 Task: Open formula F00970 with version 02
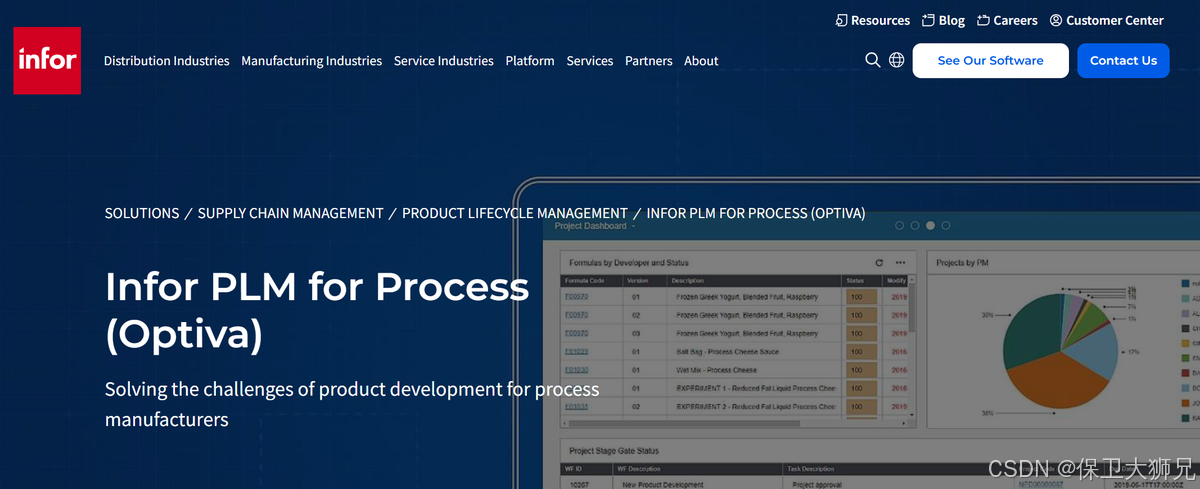[x=576, y=315]
